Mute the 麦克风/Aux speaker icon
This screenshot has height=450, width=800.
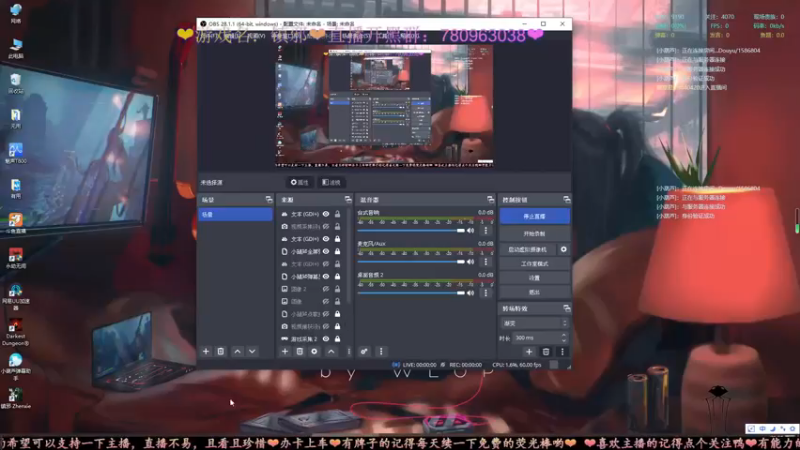470,262
